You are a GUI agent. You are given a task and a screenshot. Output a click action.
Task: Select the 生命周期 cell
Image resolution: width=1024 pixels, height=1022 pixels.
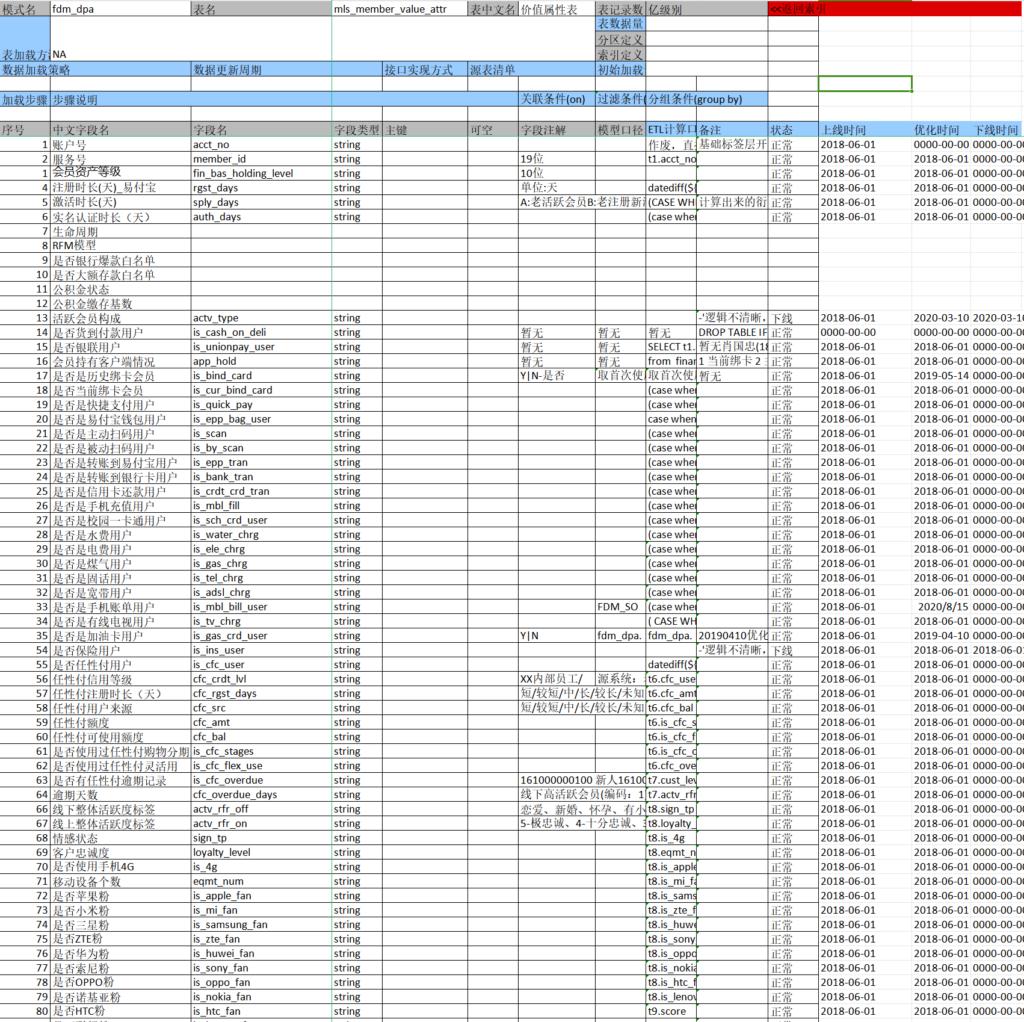click(x=121, y=231)
